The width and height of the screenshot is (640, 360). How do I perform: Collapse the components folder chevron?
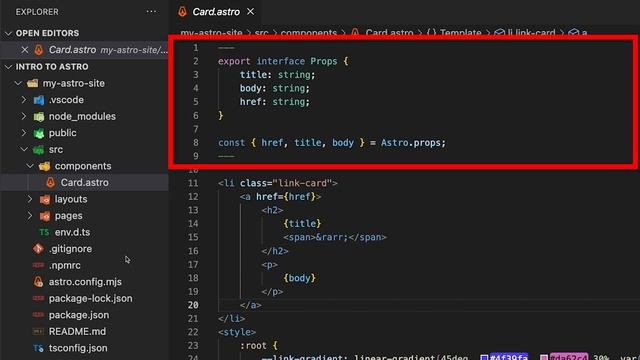[x=30, y=166]
